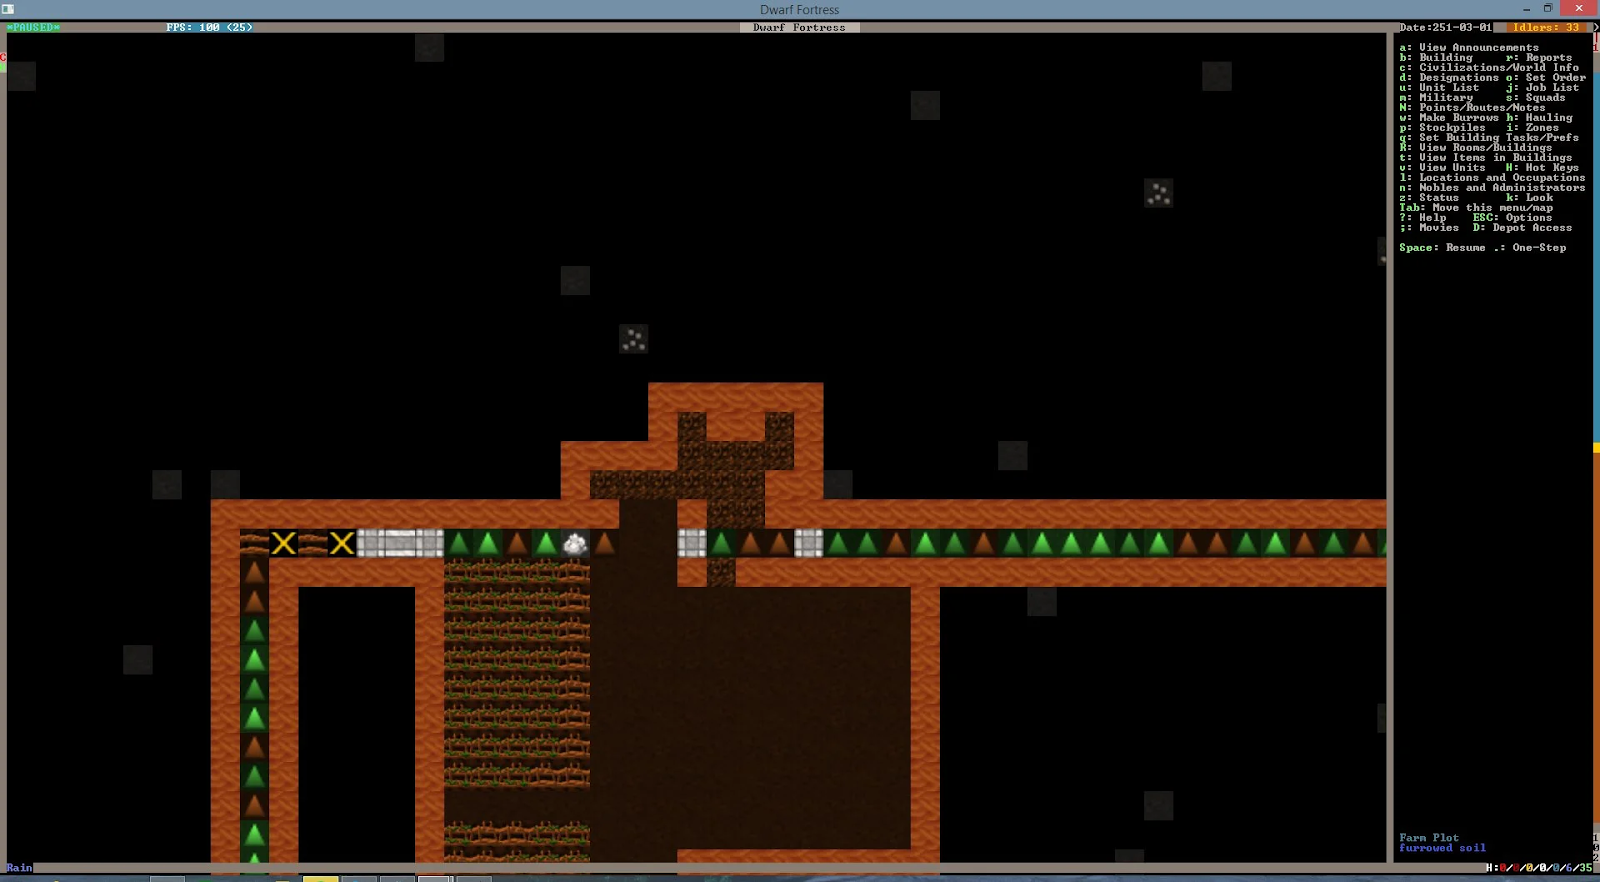Viewport: 1600px width, 882px height.
Task: Open the Dwarf Fortress window icon menu
Action: pyautogui.click(x=8, y=9)
